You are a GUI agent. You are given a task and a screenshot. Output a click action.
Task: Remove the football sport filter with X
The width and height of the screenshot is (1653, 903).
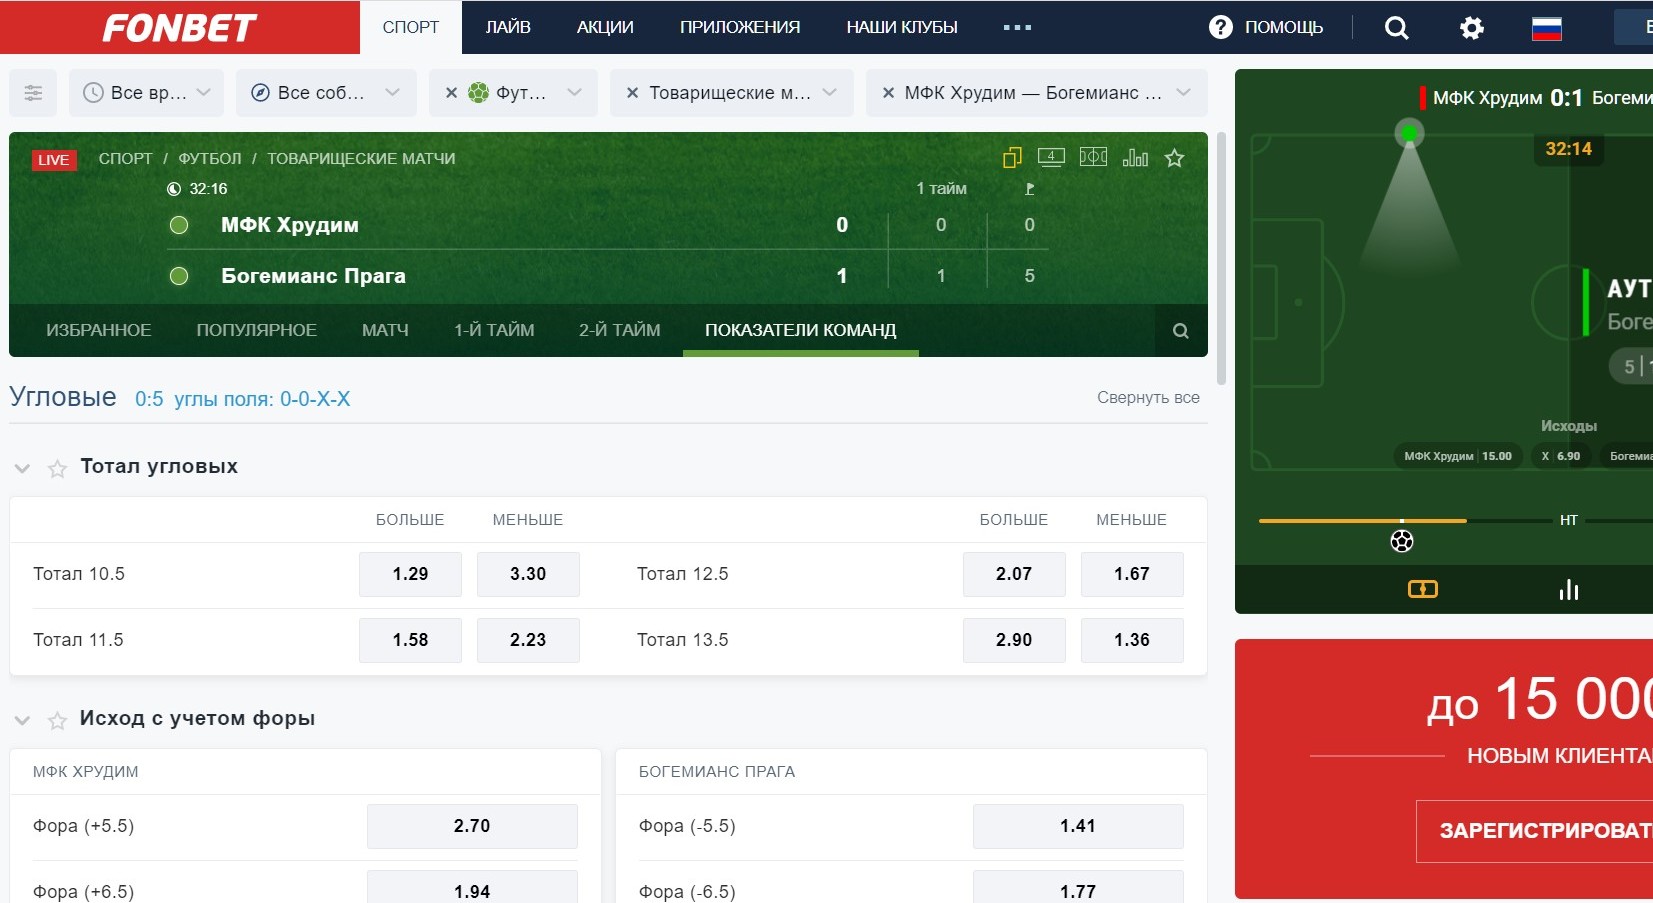pyautogui.click(x=451, y=93)
